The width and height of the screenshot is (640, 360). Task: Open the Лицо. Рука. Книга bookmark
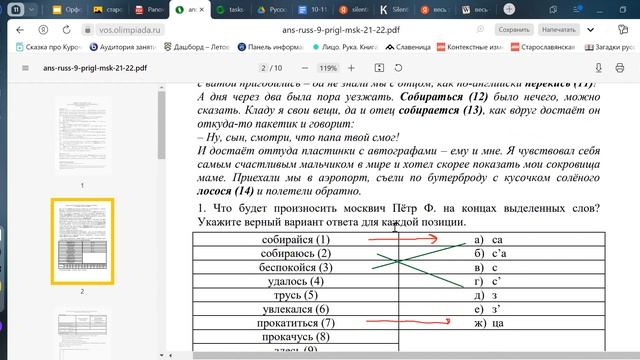click(345, 47)
